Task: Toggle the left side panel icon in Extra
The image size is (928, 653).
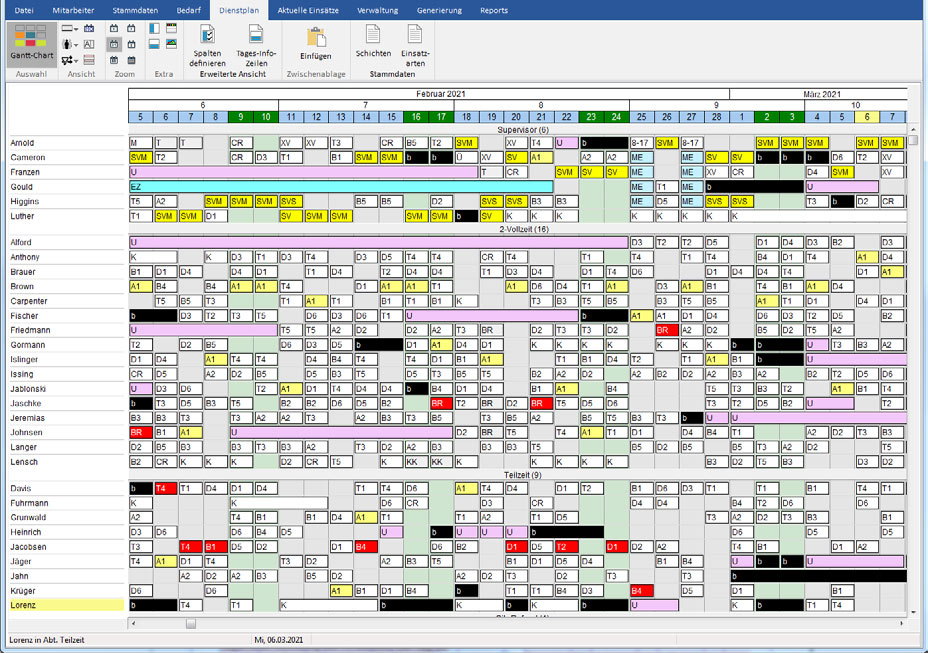Action: (x=154, y=28)
